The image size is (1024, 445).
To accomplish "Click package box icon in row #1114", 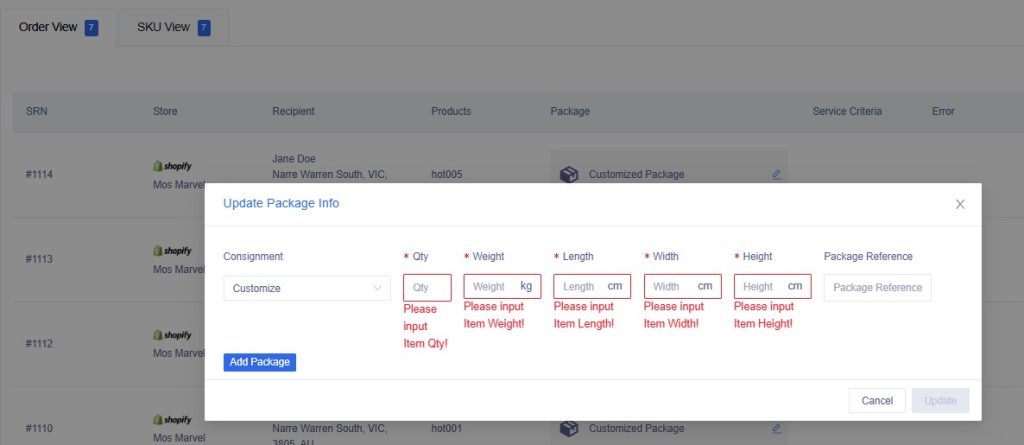I will point(569,174).
